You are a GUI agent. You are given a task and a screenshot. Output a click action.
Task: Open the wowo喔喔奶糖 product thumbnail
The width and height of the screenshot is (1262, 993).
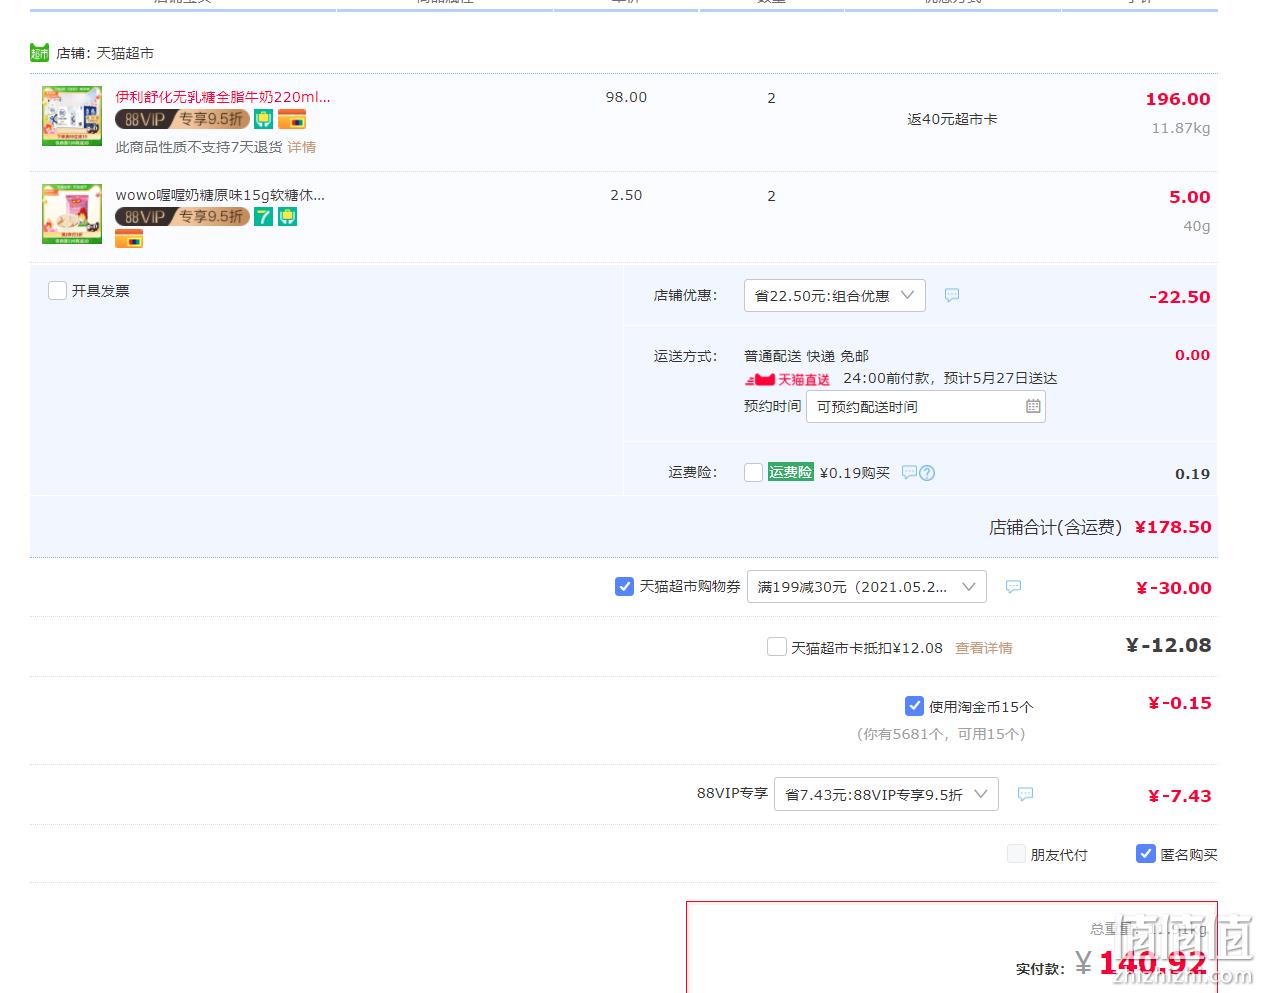(x=72, y=214)
